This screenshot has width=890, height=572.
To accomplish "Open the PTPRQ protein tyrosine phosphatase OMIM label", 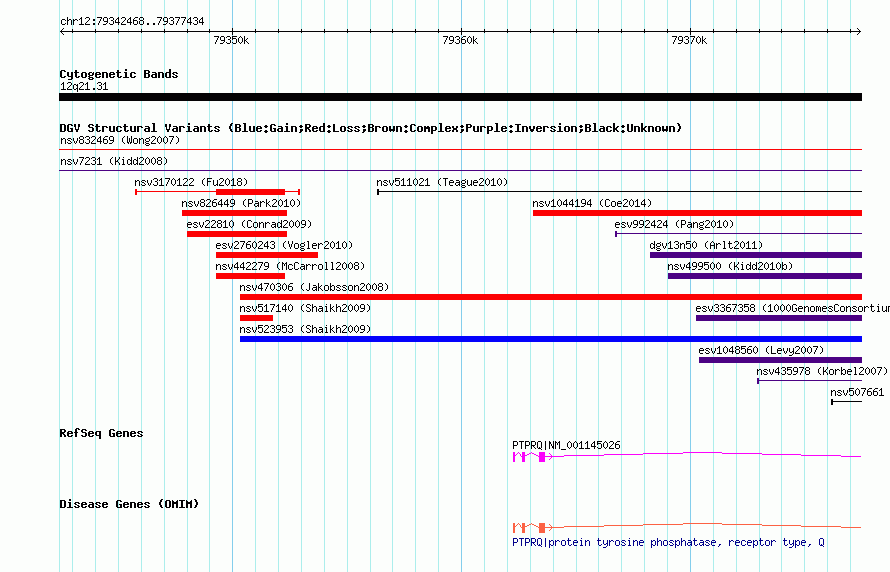I will point(668,542).
